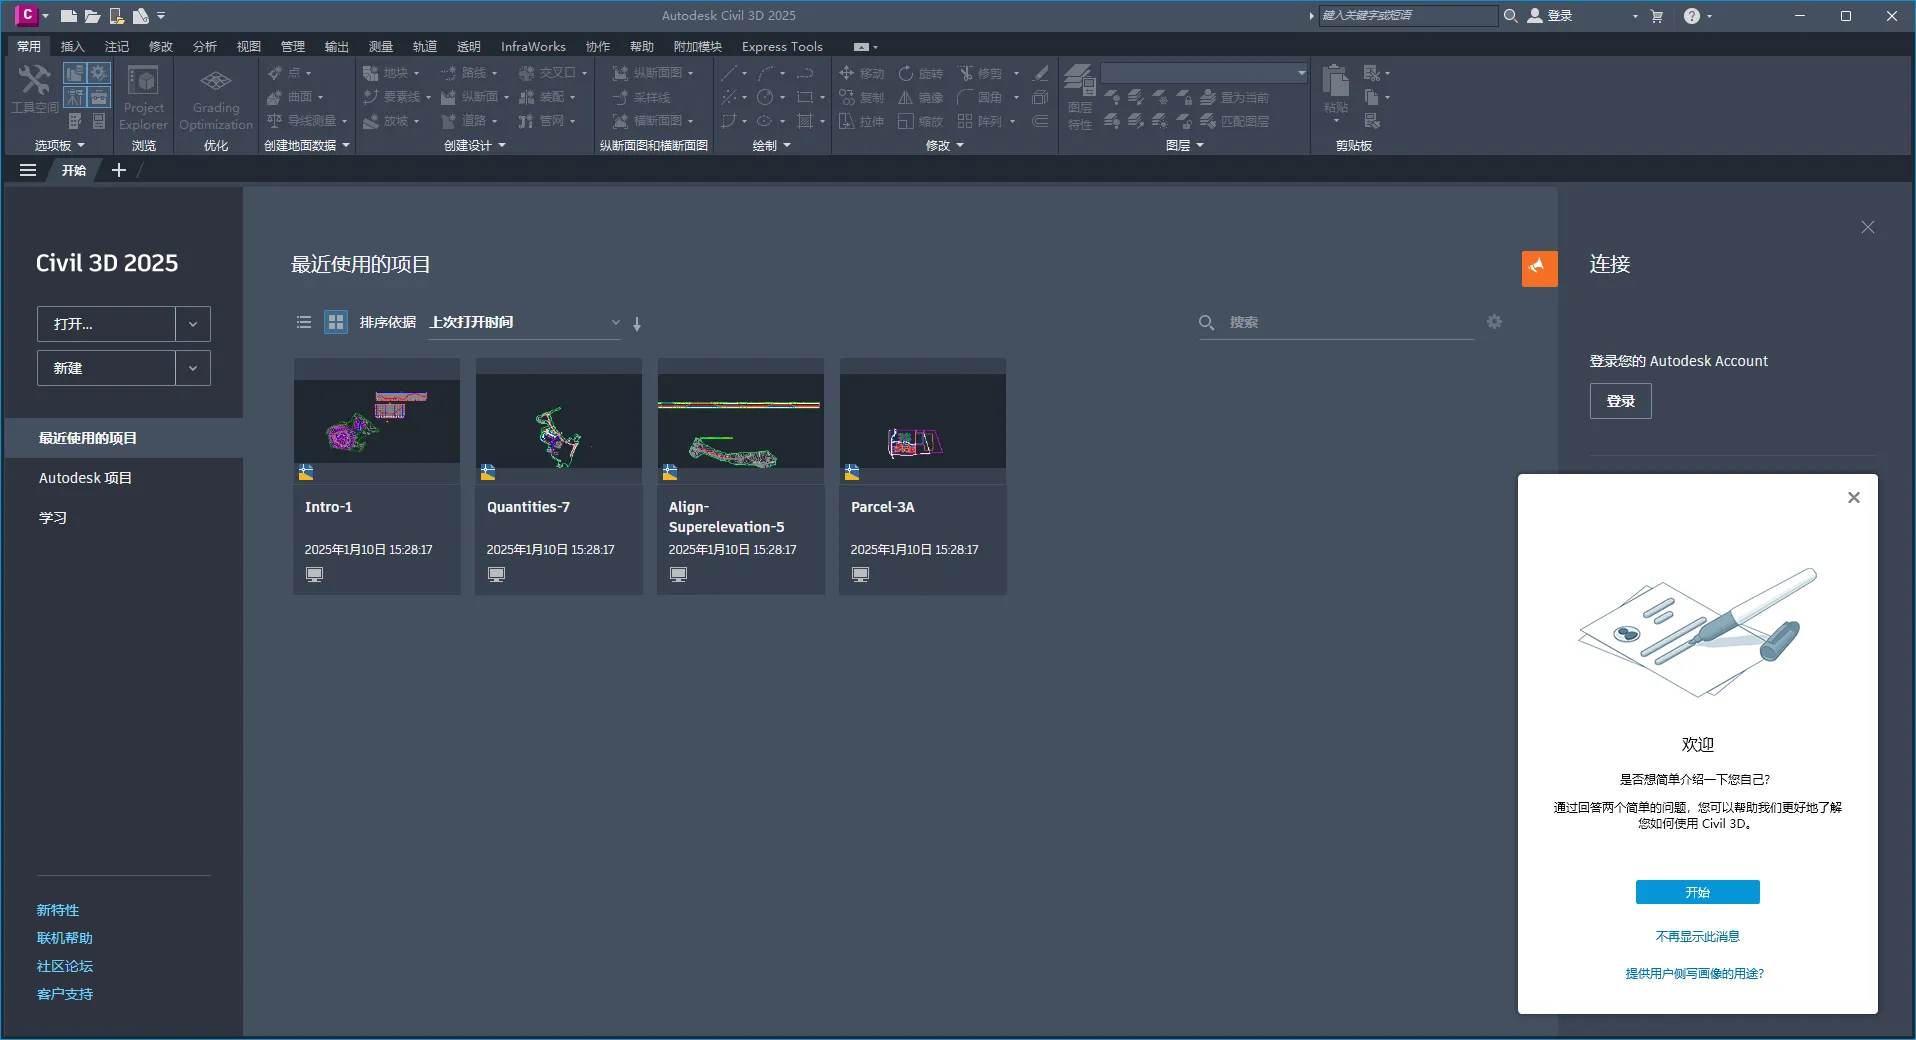Click the recent-projects settings gear icon

click(x=1494, y=322)
